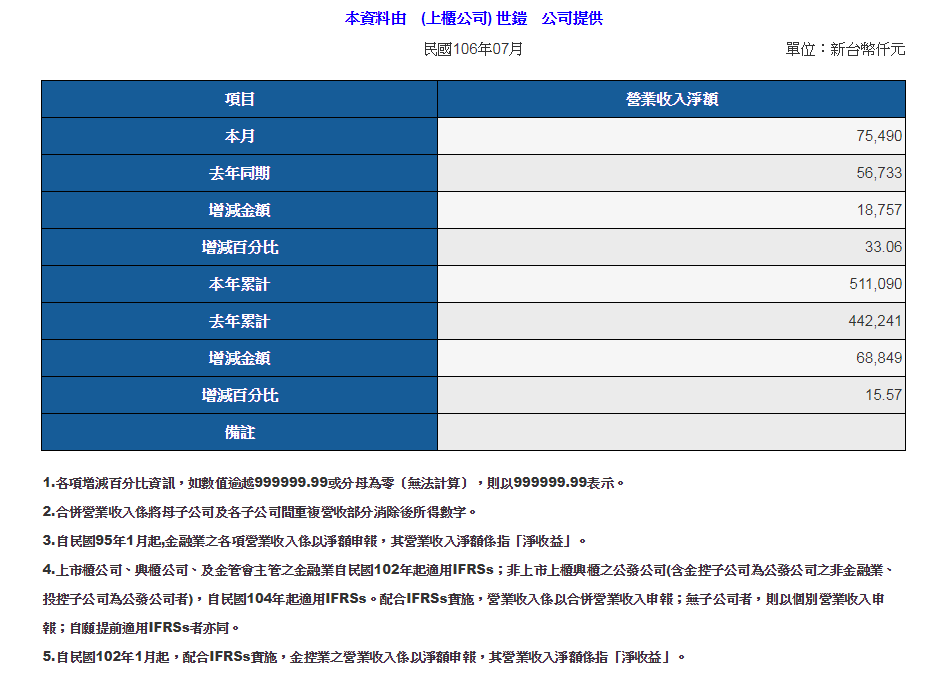Click the value 56,733 in the table
This screenshot has height=679, width=942.
879,173
